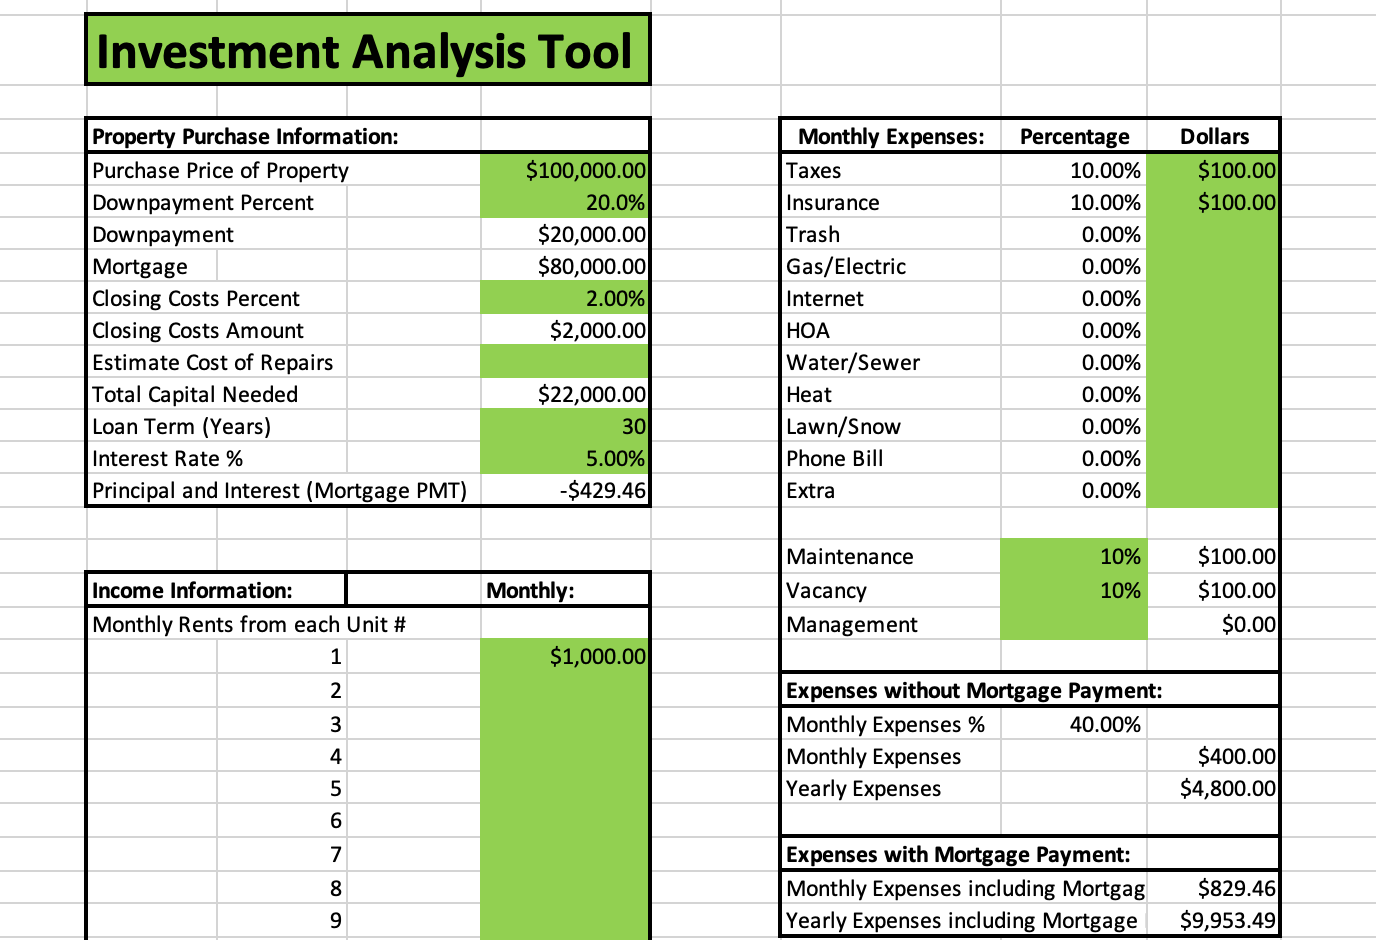The image size is (1376, 940).
Task: Click the Management value of $0.00
Action: point(1213,624)
